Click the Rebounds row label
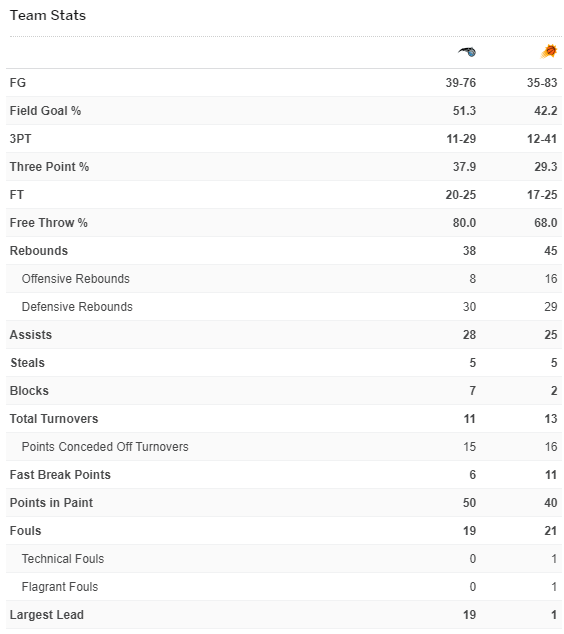564x634 pixels. coord(39,251)
